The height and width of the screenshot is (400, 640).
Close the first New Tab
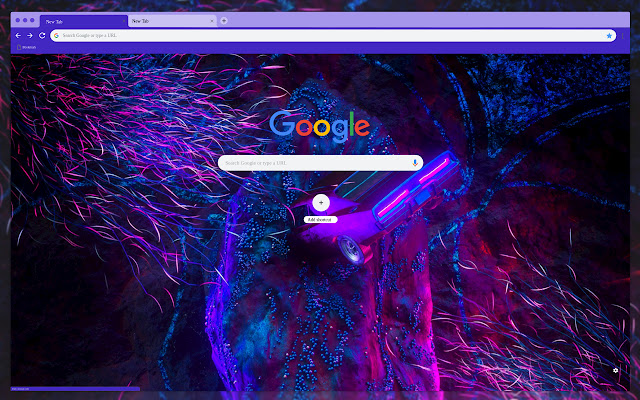point(124,21)
